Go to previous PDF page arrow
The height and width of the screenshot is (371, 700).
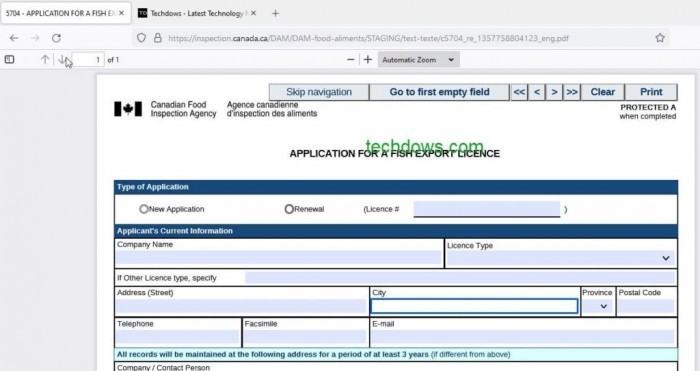[x=45, y=59]
